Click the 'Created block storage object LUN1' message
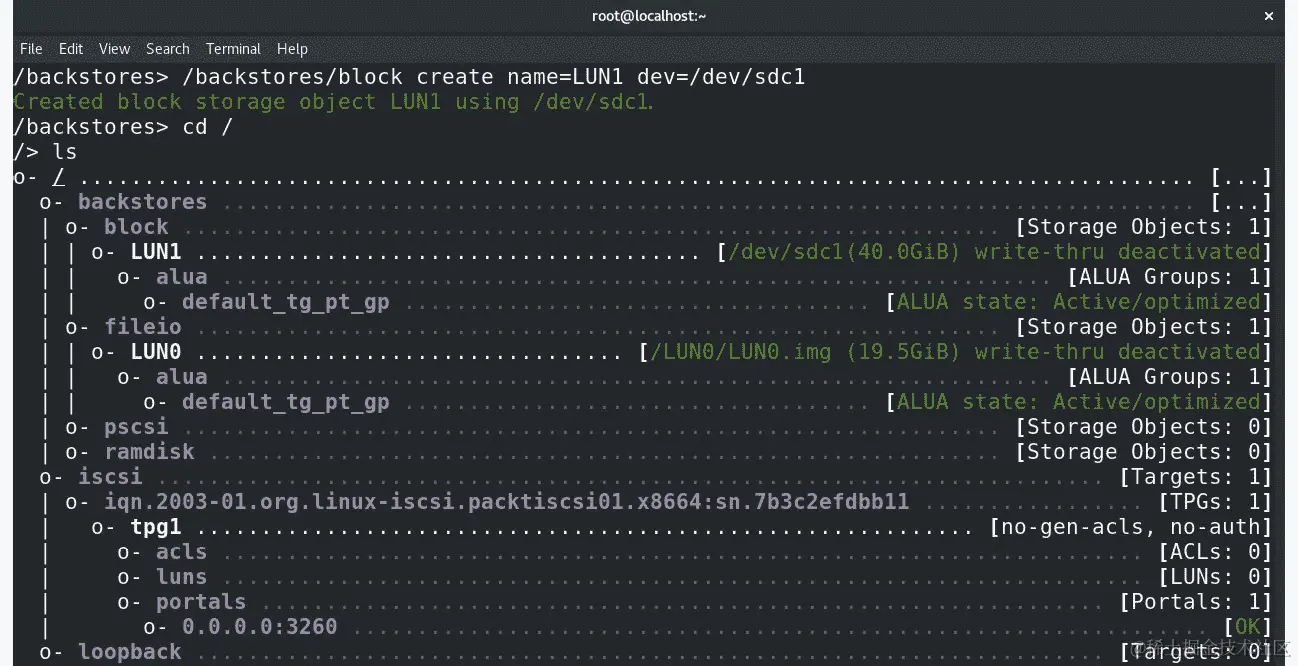The image size is (1298, 666). point(333,102)
